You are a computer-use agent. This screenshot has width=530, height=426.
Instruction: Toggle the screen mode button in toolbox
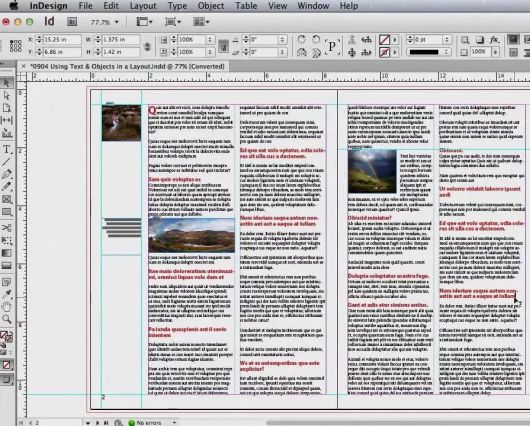(x=6, y=380)
